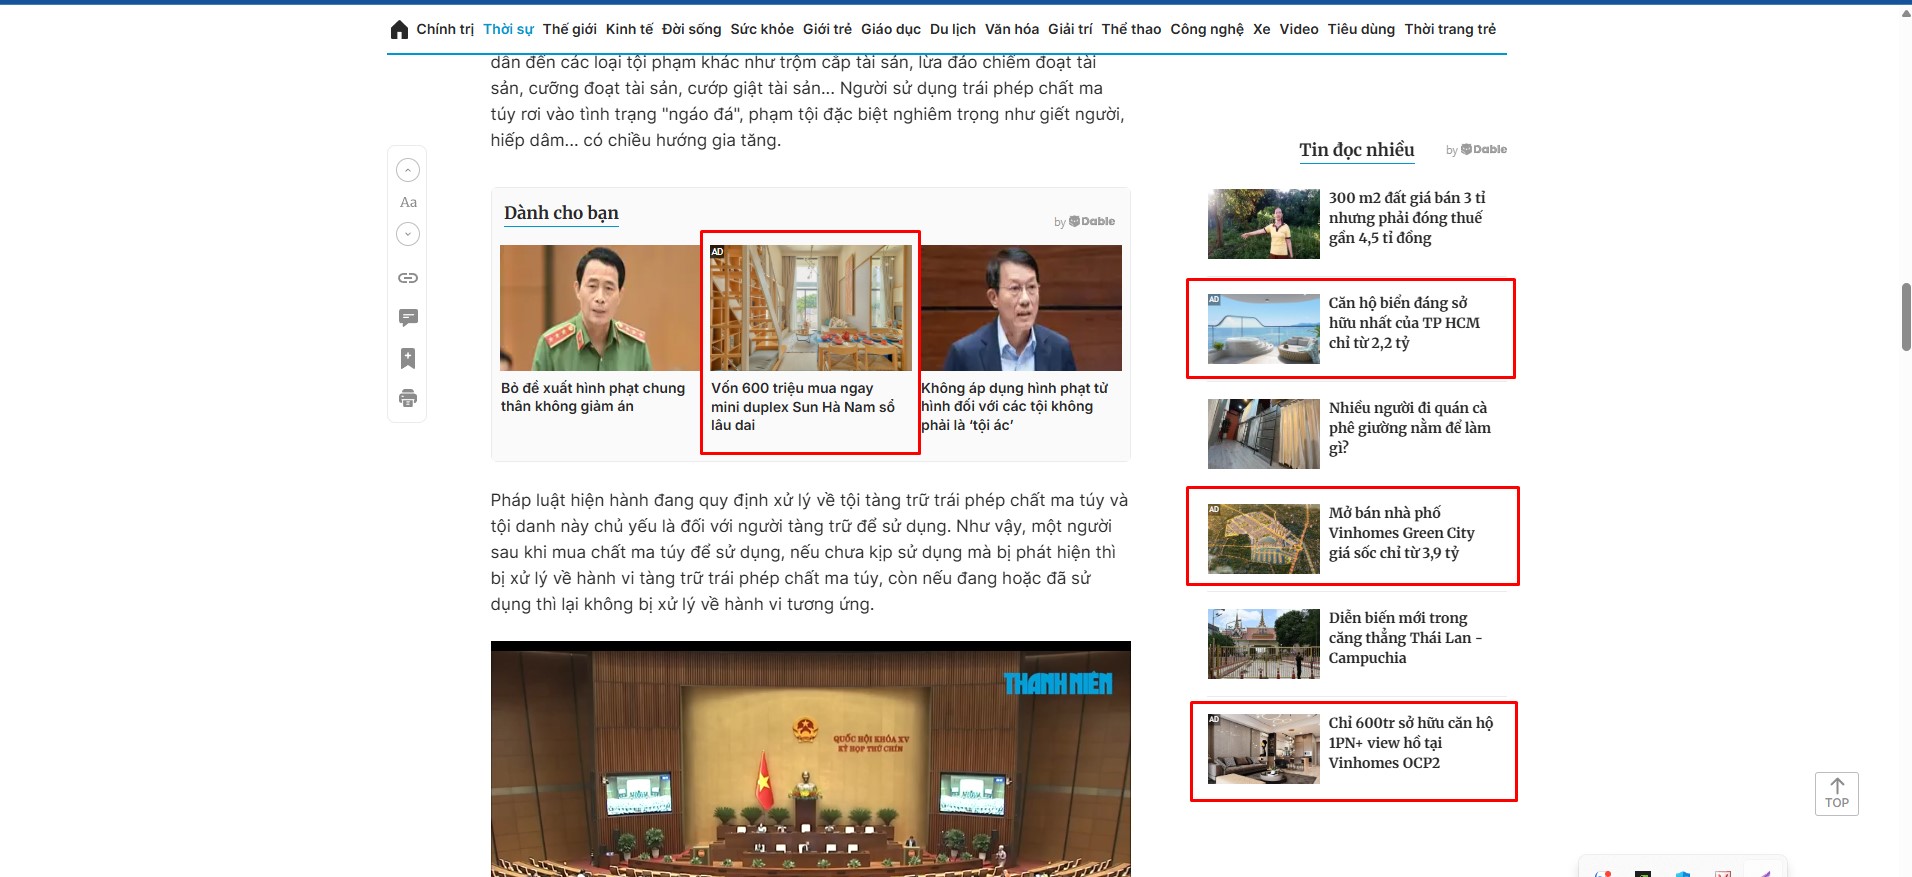
Task: Open Kinh tế section
Action: (x=629, y=29)
